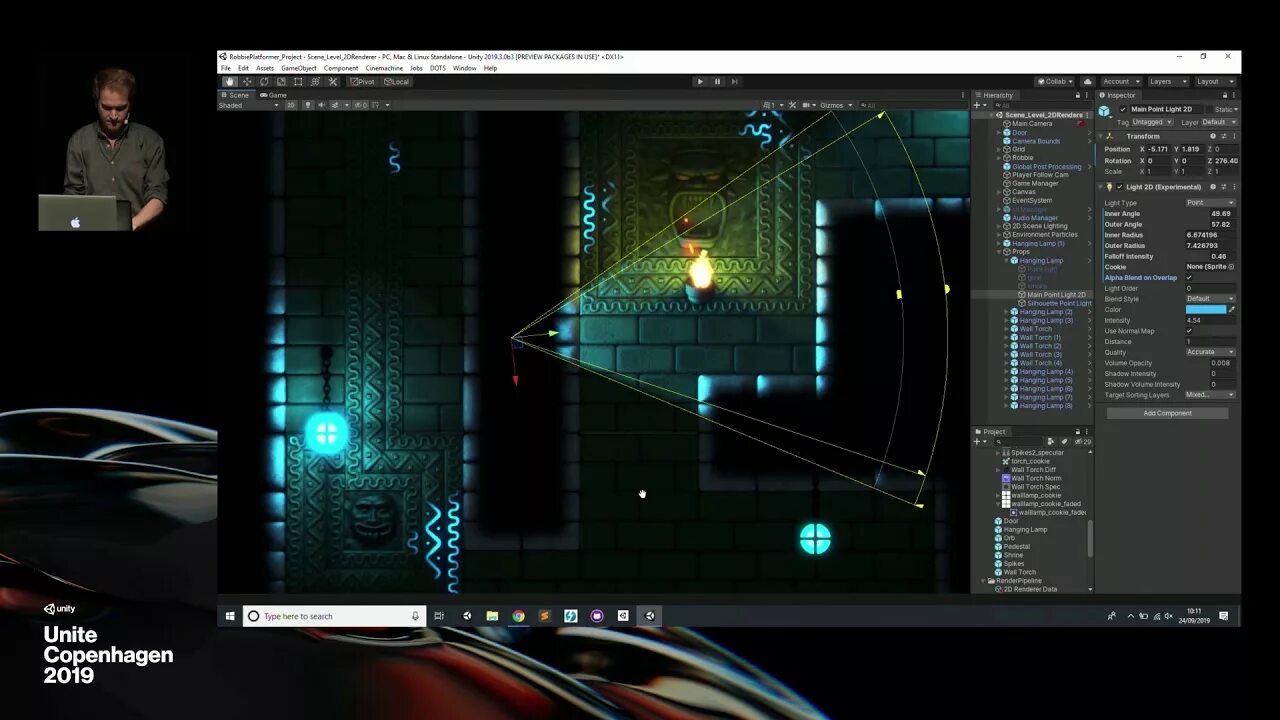
Task: Expand Wall Torch (1) item
Action: (x=1007, y=338)
